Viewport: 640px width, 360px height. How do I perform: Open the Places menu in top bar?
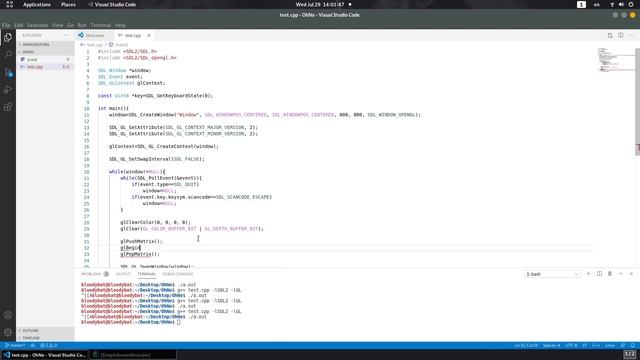[68, 4]
